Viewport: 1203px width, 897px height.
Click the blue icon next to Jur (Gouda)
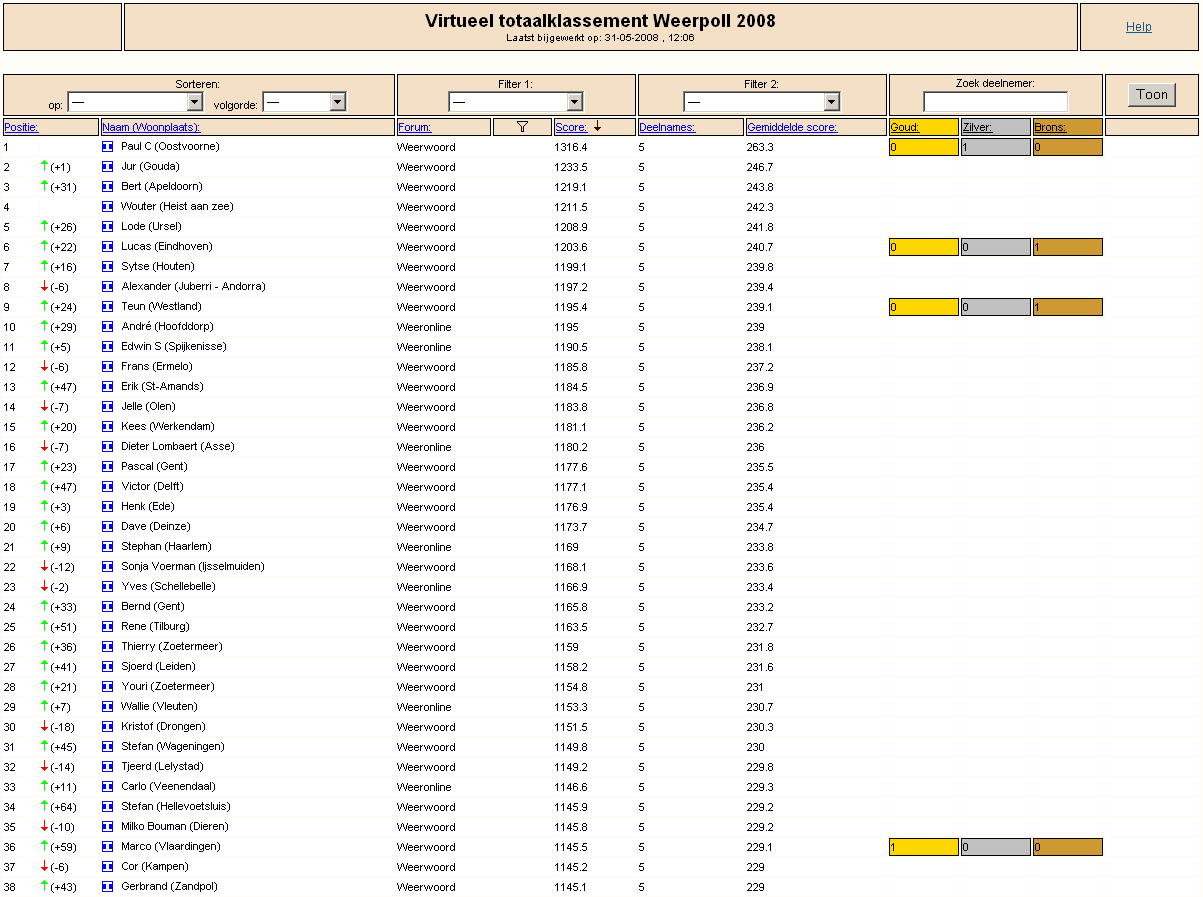tap(108, 166)
